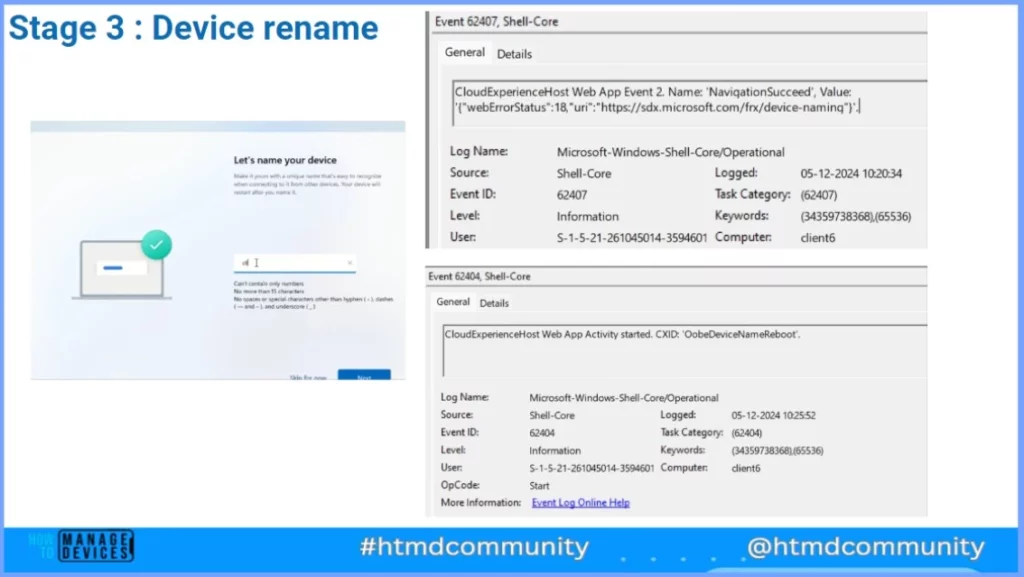The width and height of the screenshot is (1024, 577).
Task: Select Log Name value in Event 62404 panel
Action: click(624, 398)
